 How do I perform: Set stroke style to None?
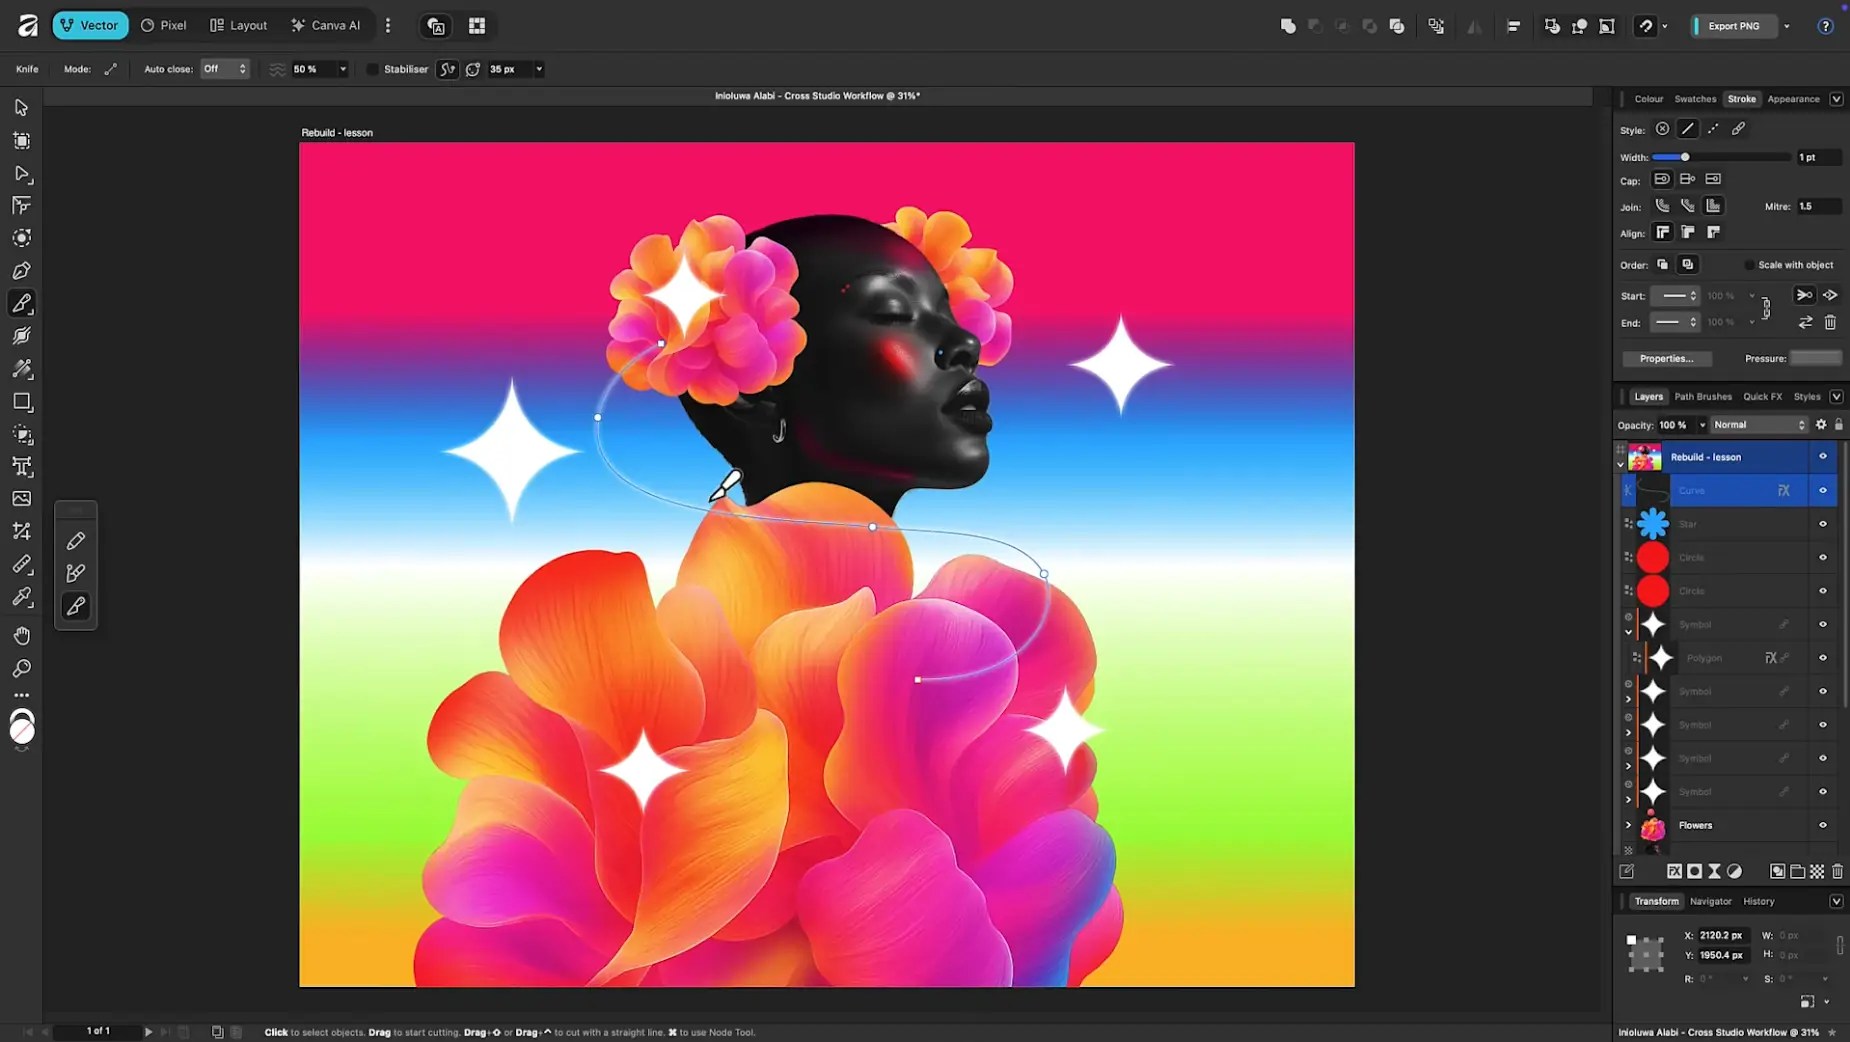click(1662, 129)
